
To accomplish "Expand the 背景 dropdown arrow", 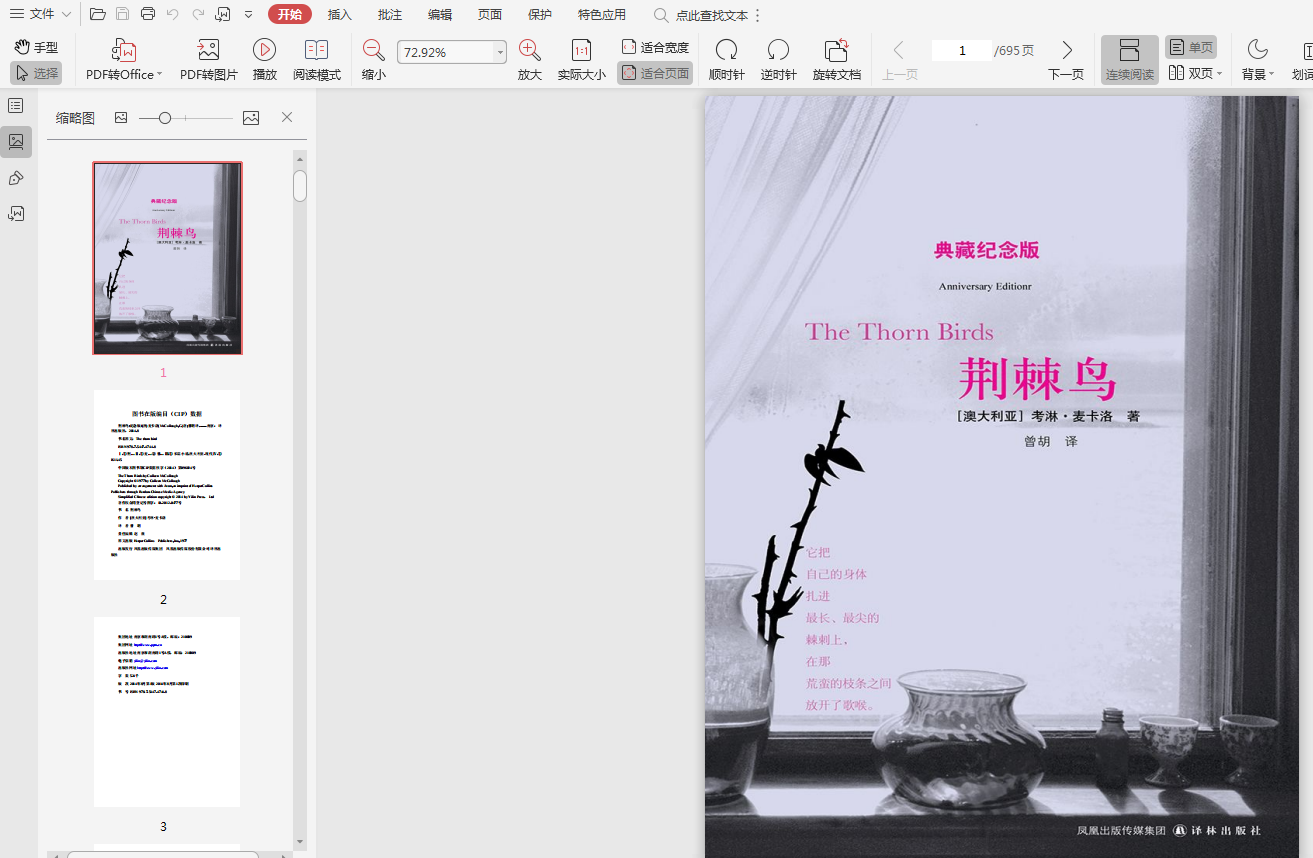I will tap(1271, 75).
